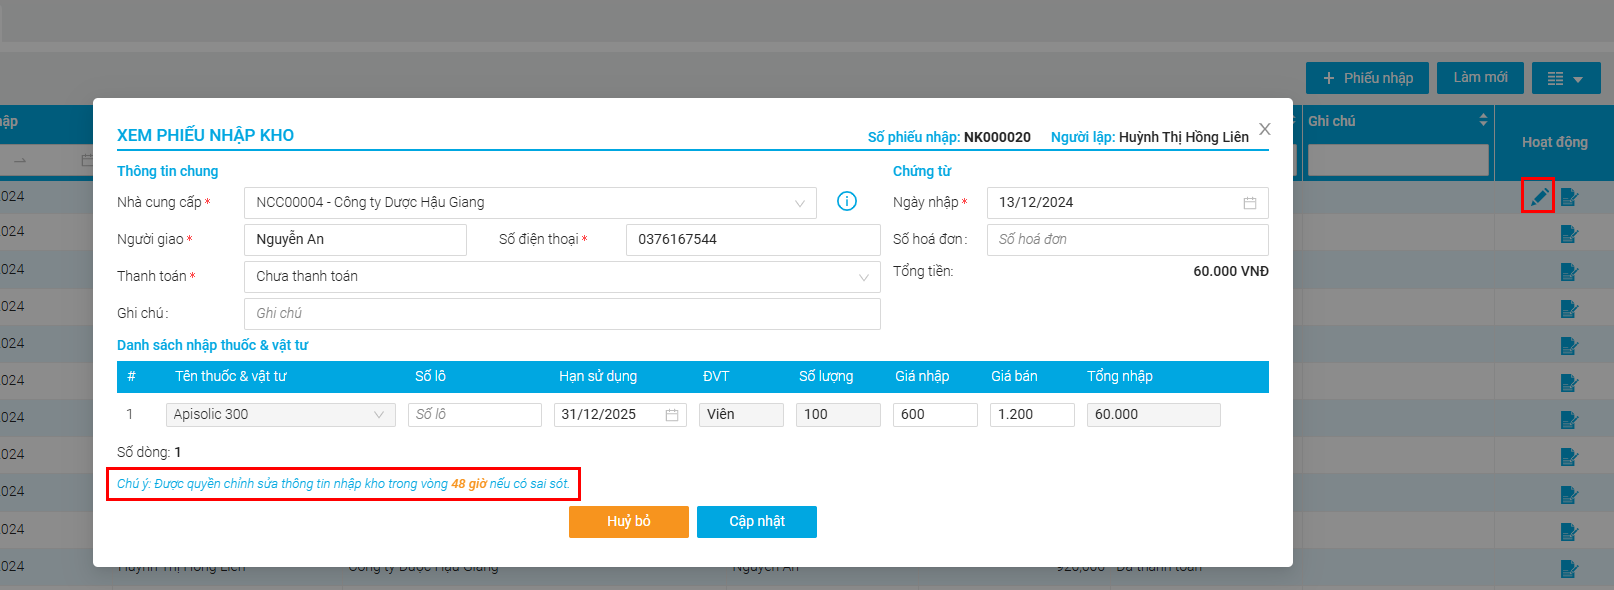The width and height of the screenshot is (1614, 590).
Task: Open the Nhà cung cấp dropdown
Action: pyautogui.click(x=530, y=203)
